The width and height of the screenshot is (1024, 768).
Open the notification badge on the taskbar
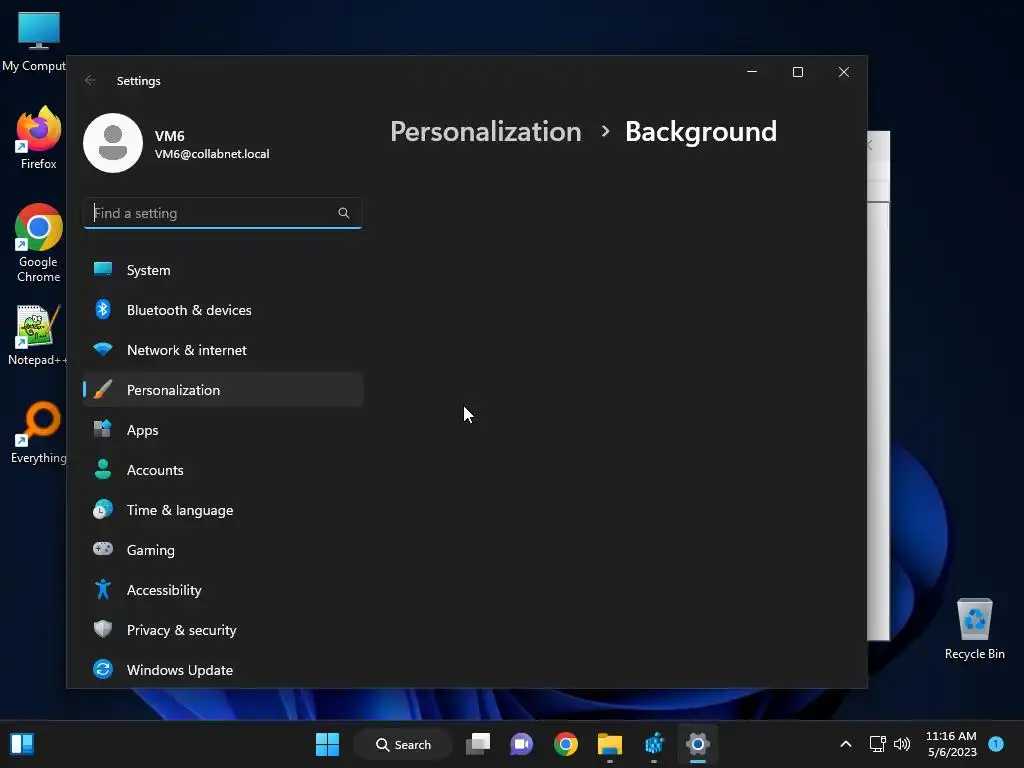996,744
